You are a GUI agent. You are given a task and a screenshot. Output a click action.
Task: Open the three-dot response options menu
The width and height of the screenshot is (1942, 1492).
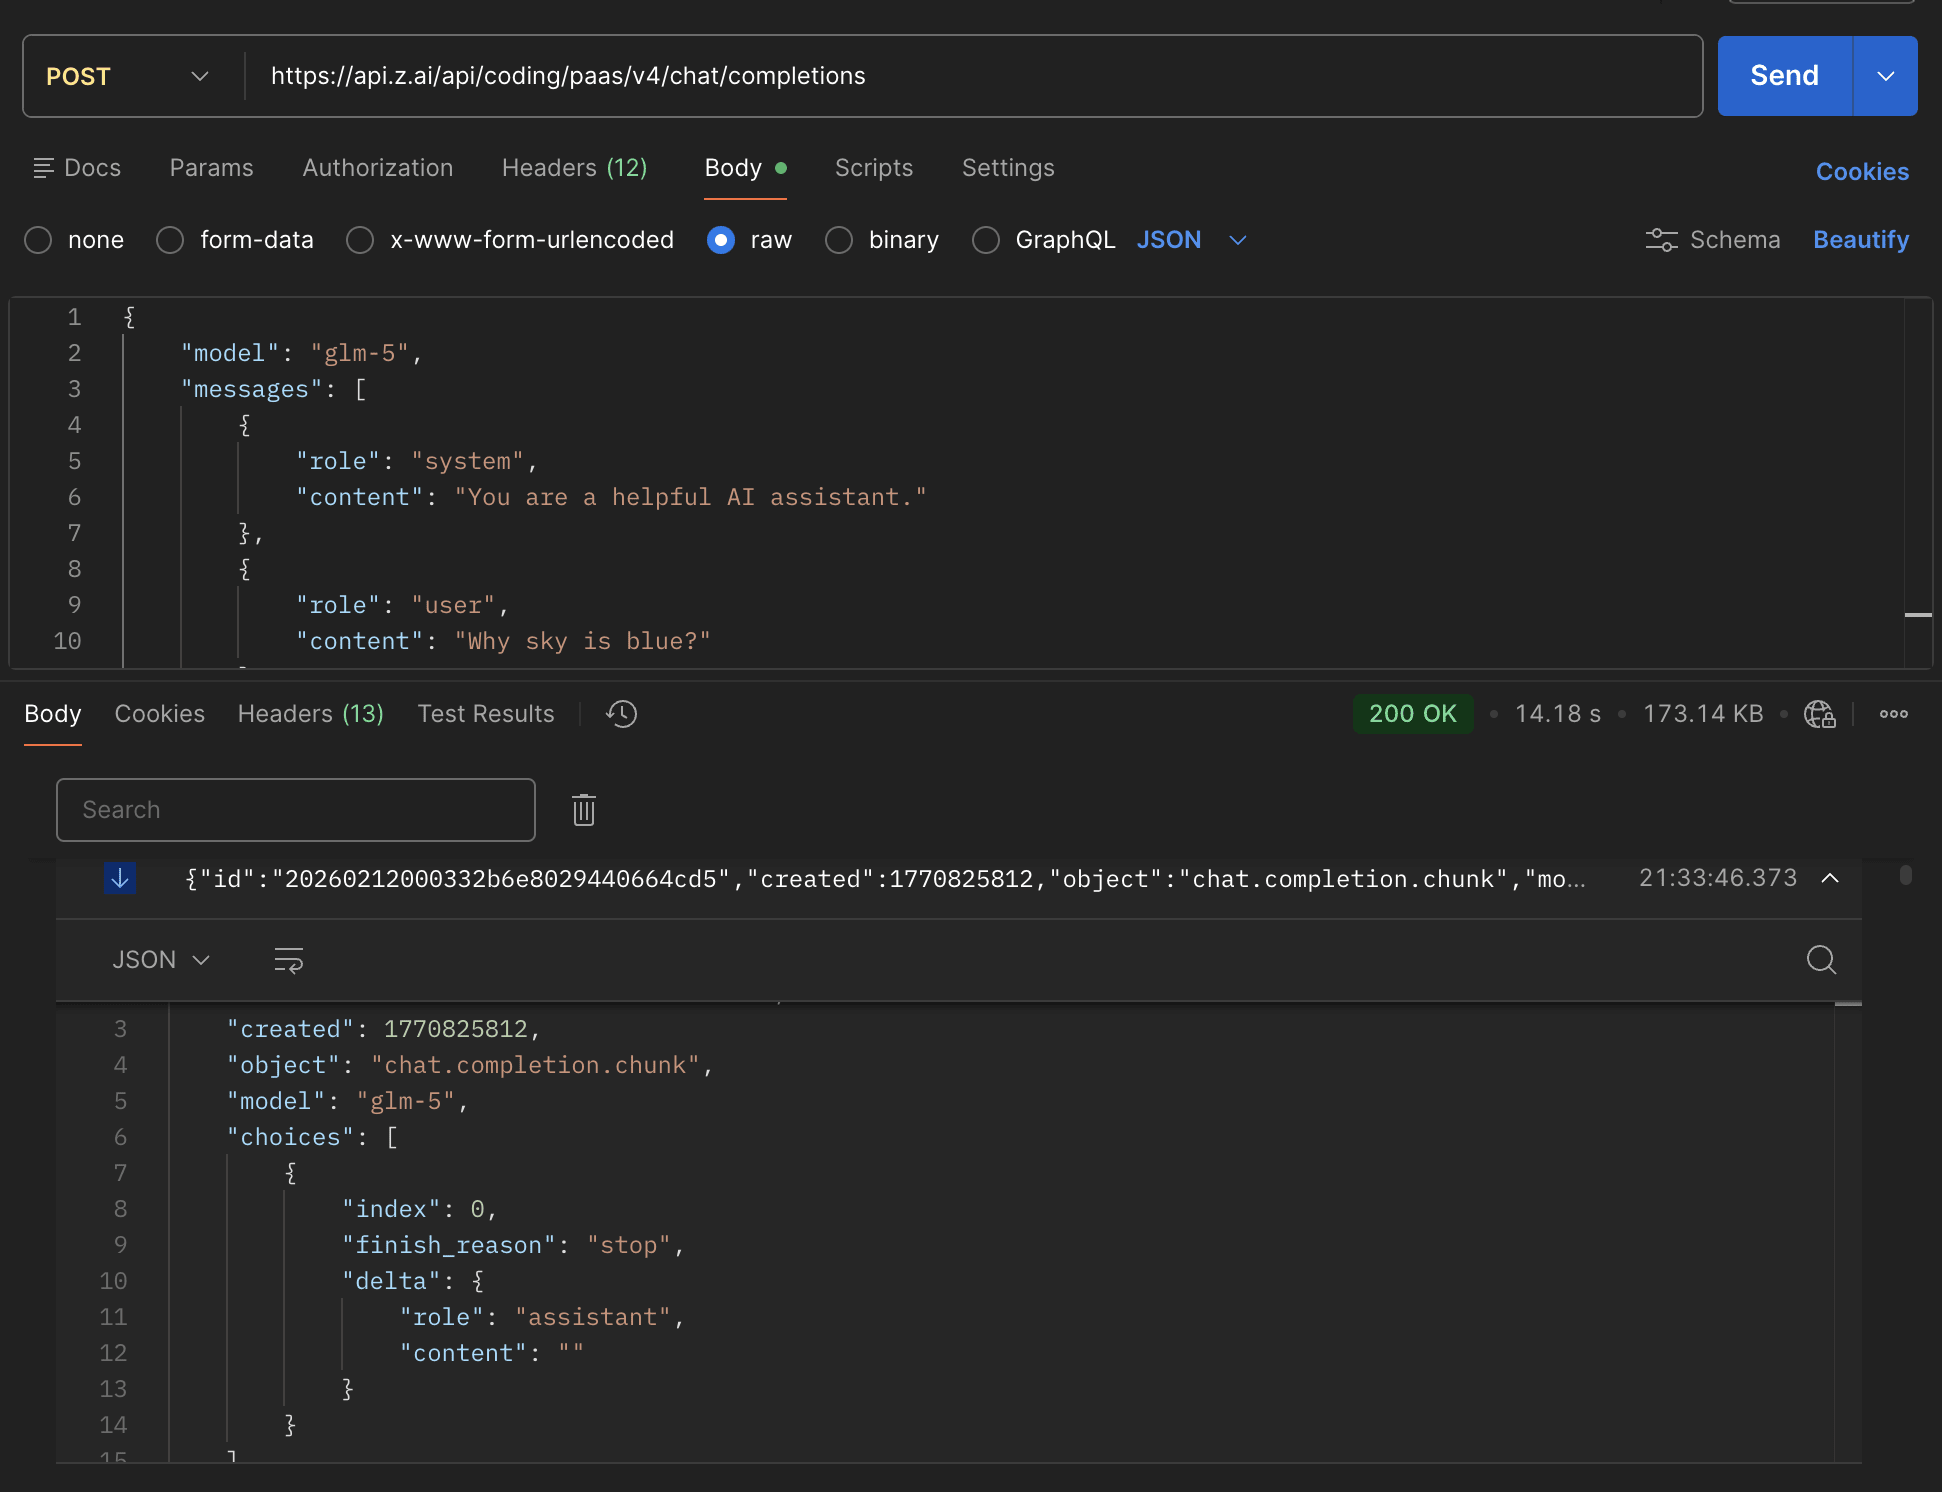coord(1893,714)
